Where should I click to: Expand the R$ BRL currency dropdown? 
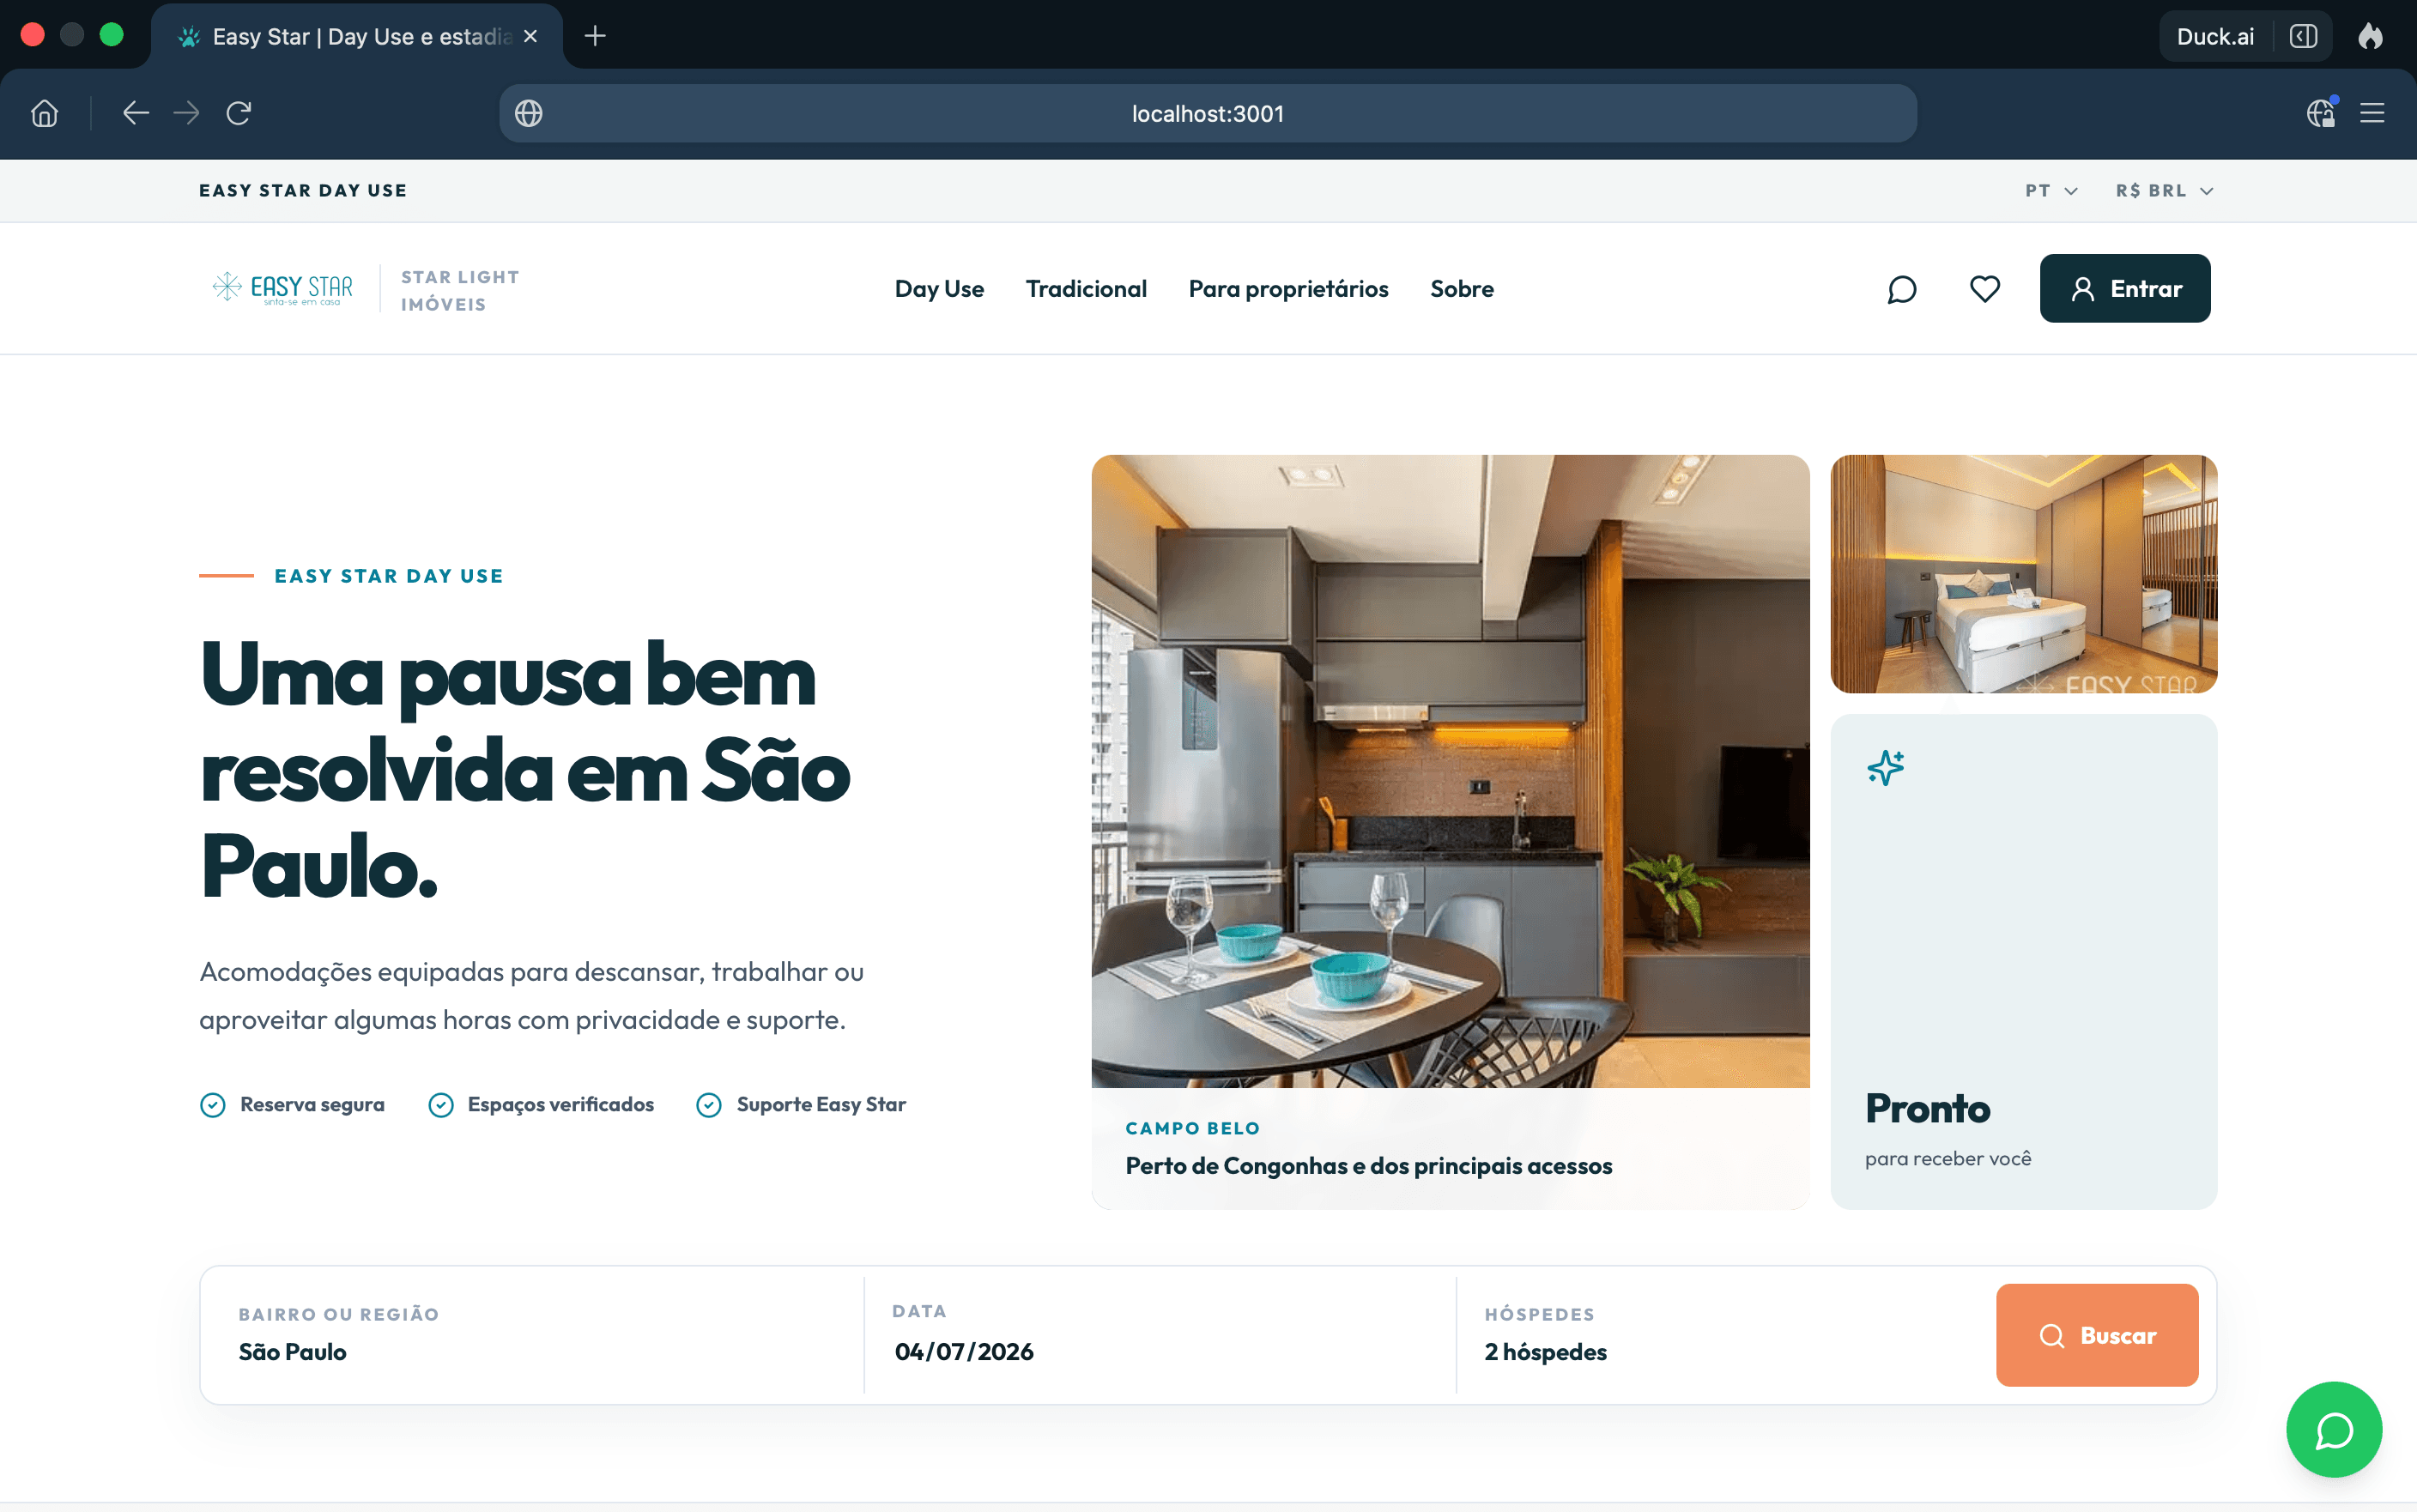[2164, 191]
